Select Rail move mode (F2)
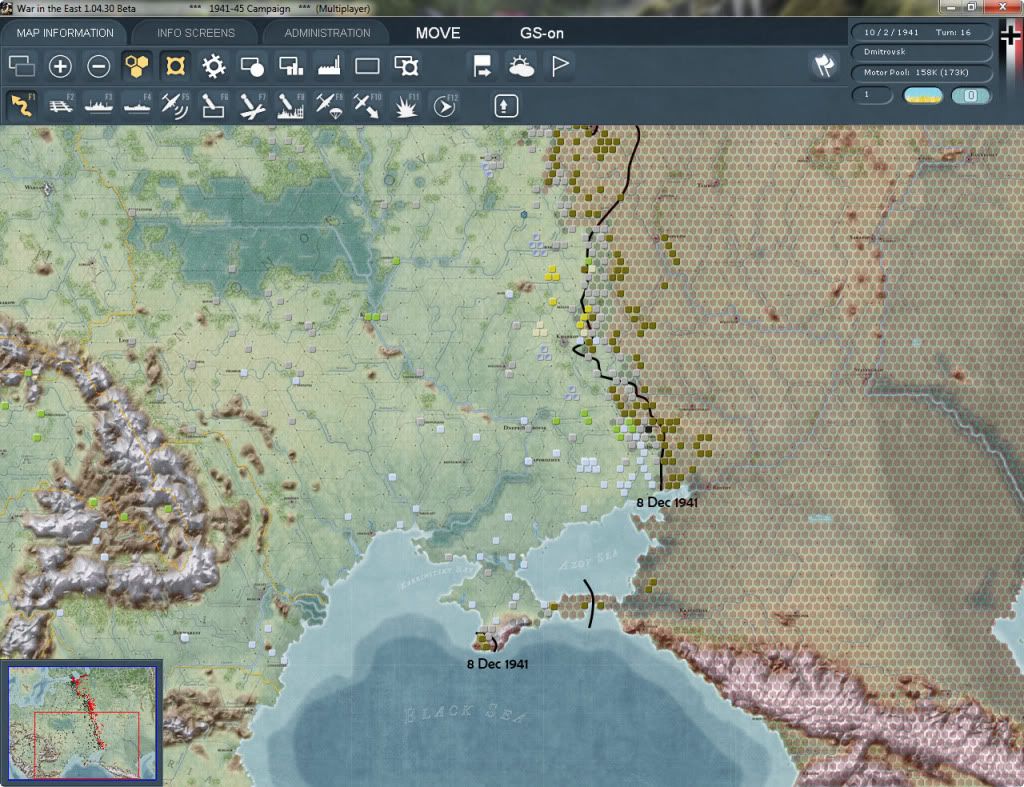1024x787 pixels. pos(60,105)
